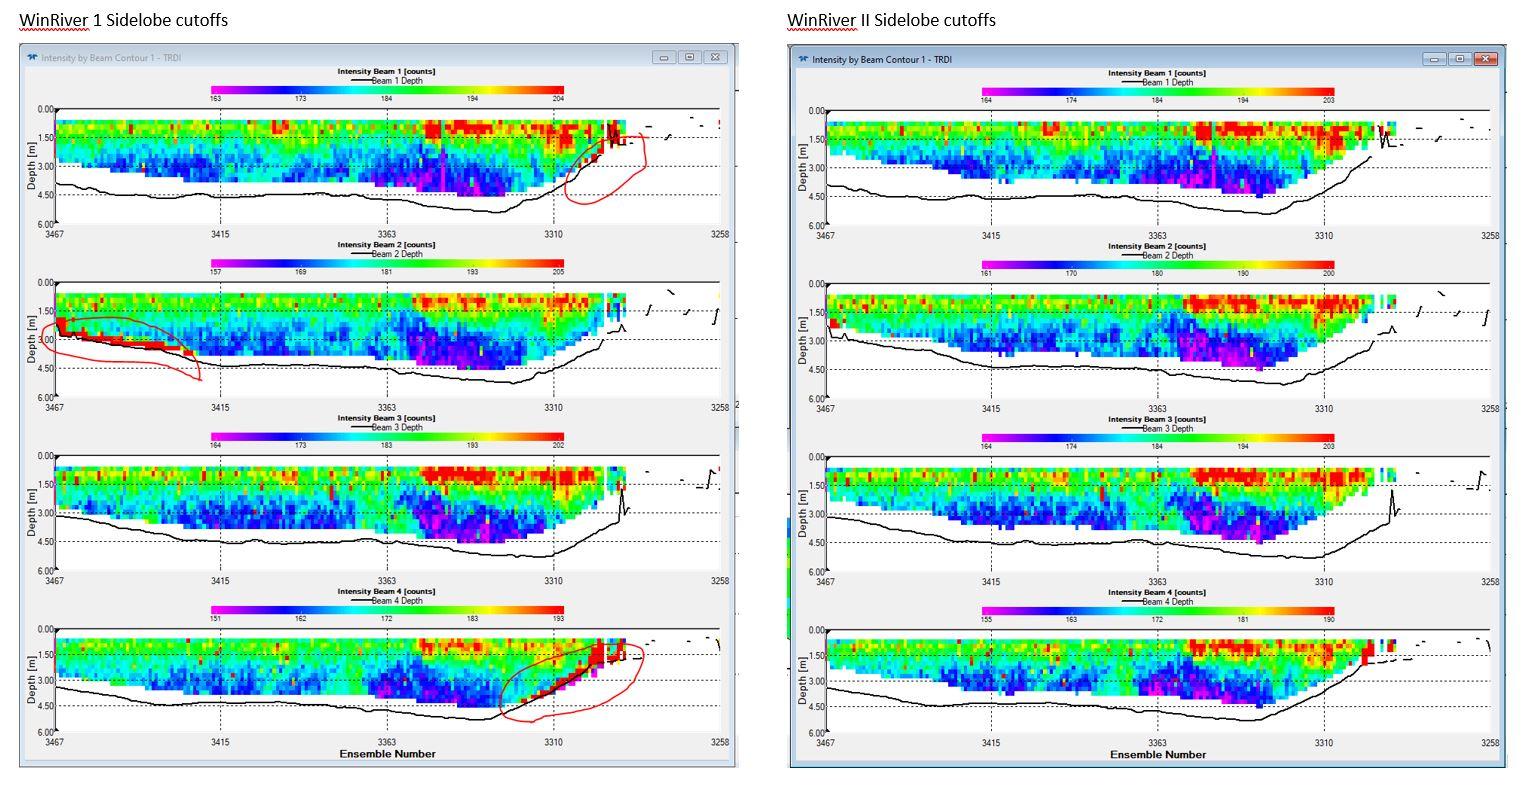Click the 'WinRiver II Sidelobe cutoffs' heading

click(x=891, y=20)
